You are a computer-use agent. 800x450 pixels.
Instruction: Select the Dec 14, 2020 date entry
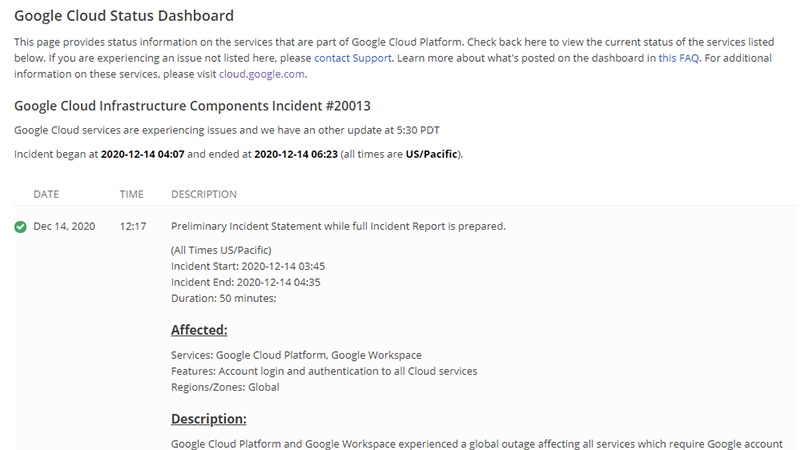[x=64, y=226]
